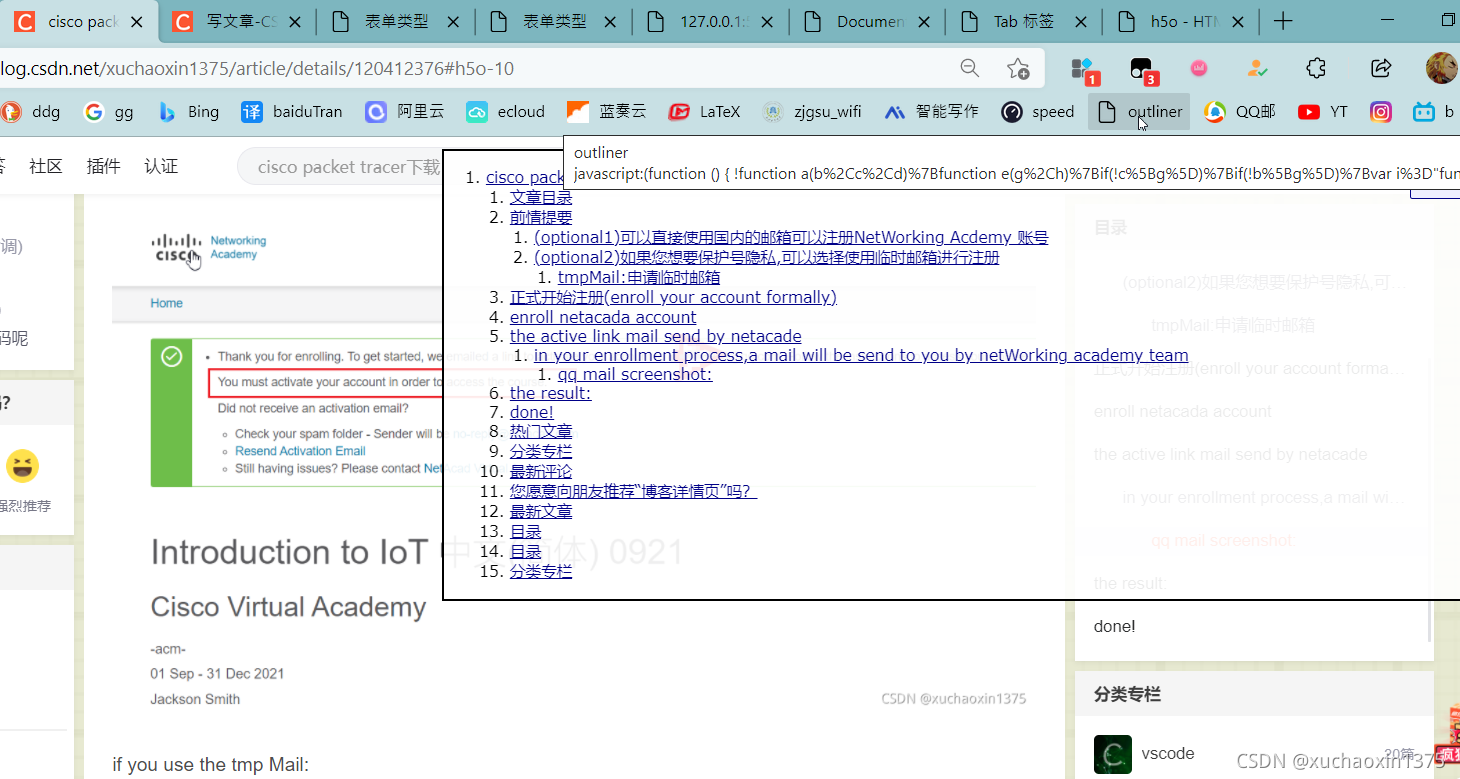This screenshot has height=779, width=1460.
Task: Open the zjgsu_wifi bookmark
Action: 812,112
